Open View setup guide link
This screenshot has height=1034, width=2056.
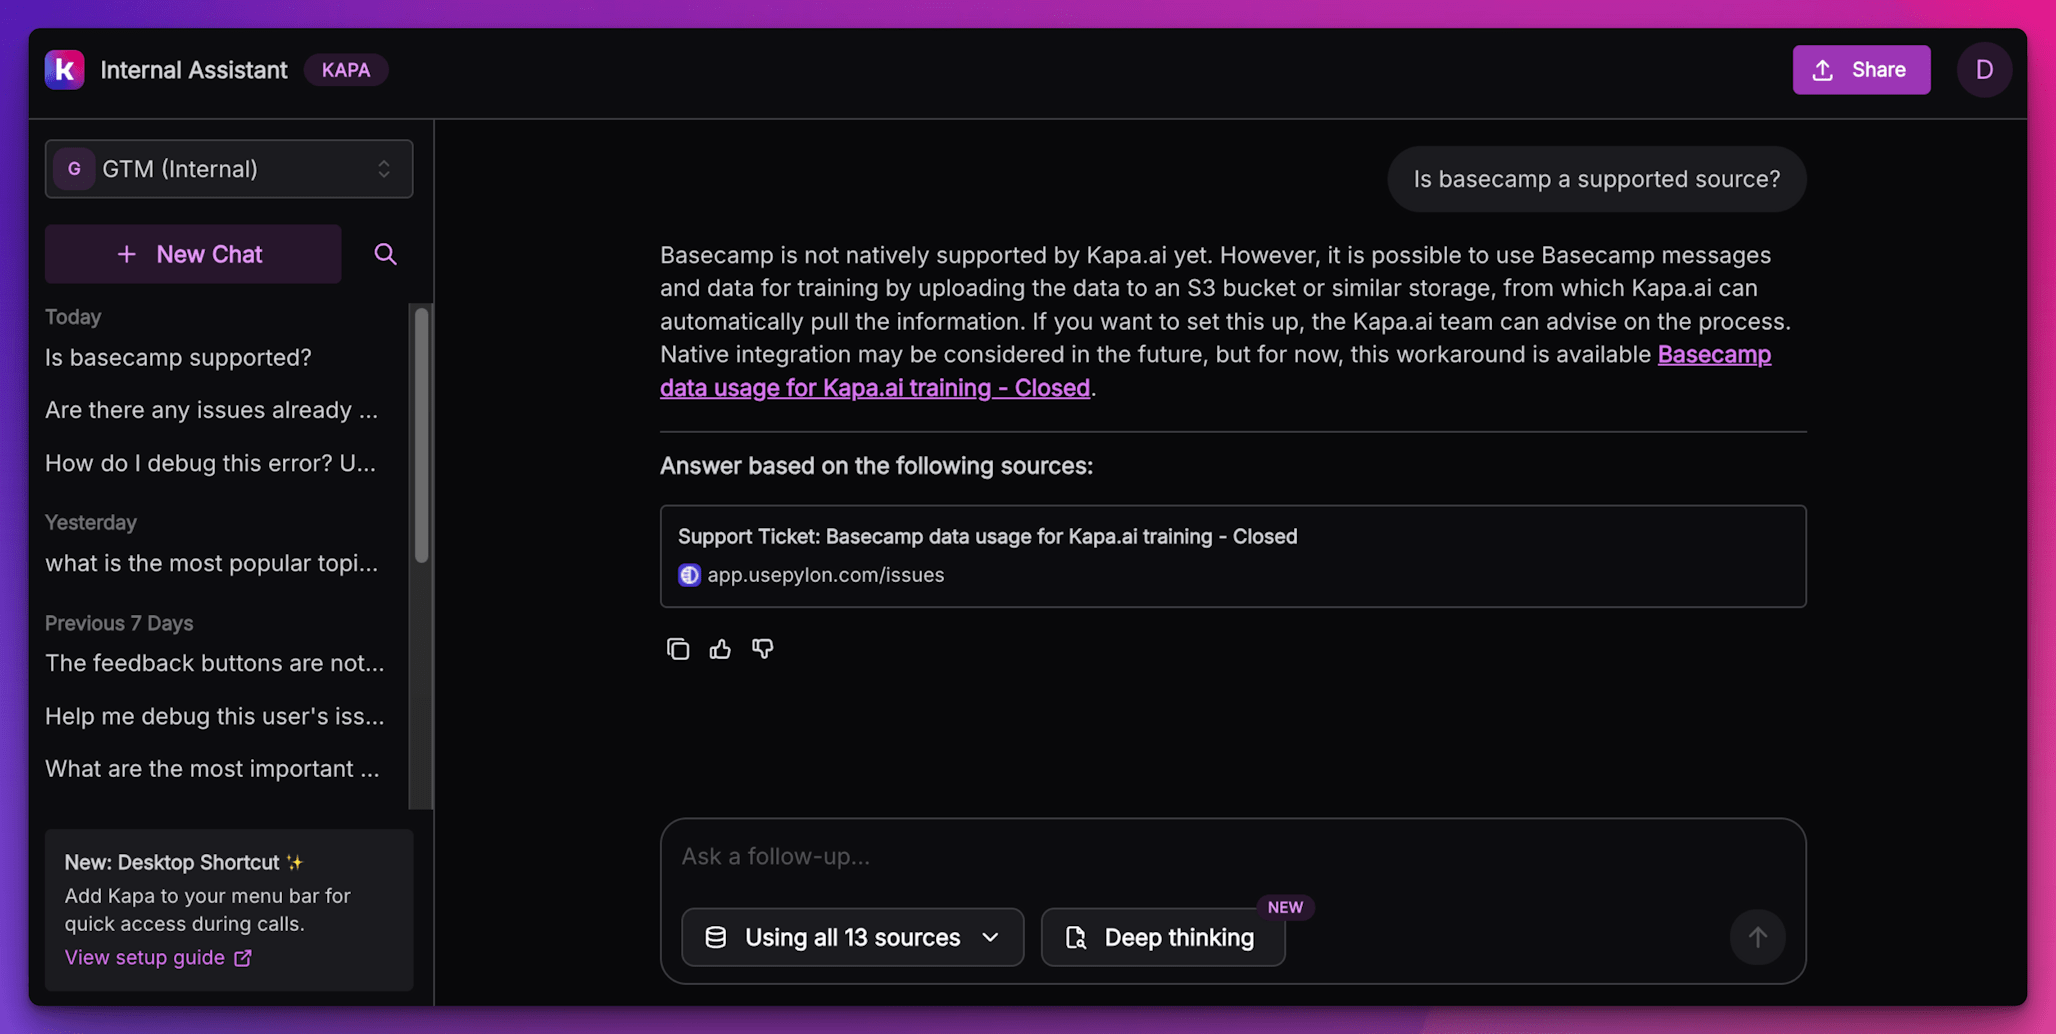pos(158,957)
